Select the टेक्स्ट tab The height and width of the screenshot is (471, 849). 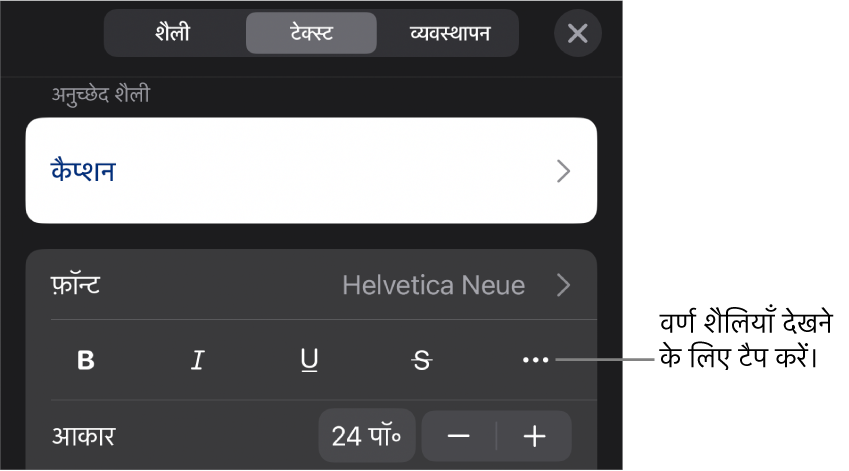[311, 33]
